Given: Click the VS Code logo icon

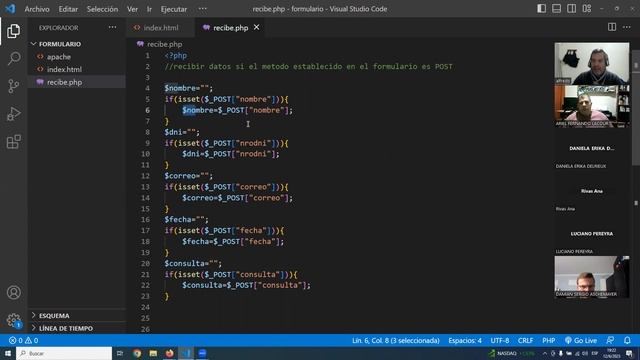Looking at the screenshot, I should pos(10,9).
